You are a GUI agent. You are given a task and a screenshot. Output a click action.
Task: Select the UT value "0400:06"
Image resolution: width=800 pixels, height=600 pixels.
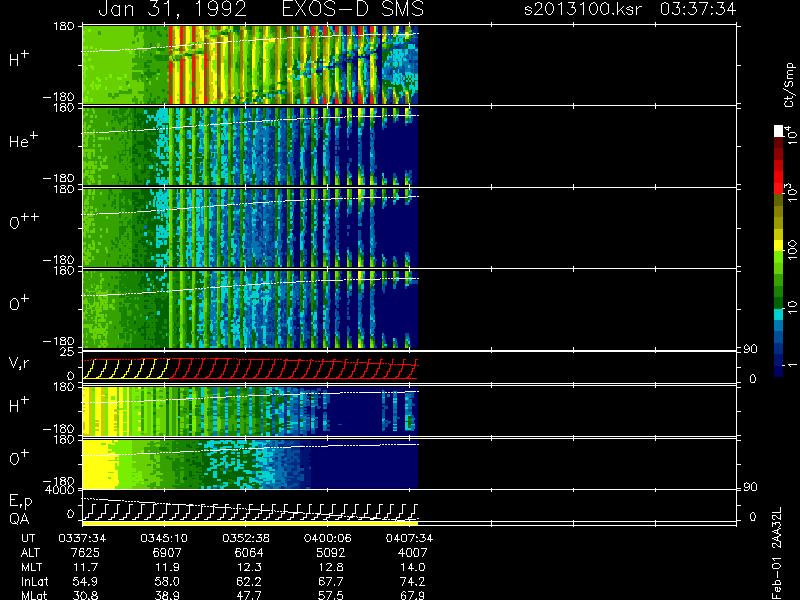328,538
